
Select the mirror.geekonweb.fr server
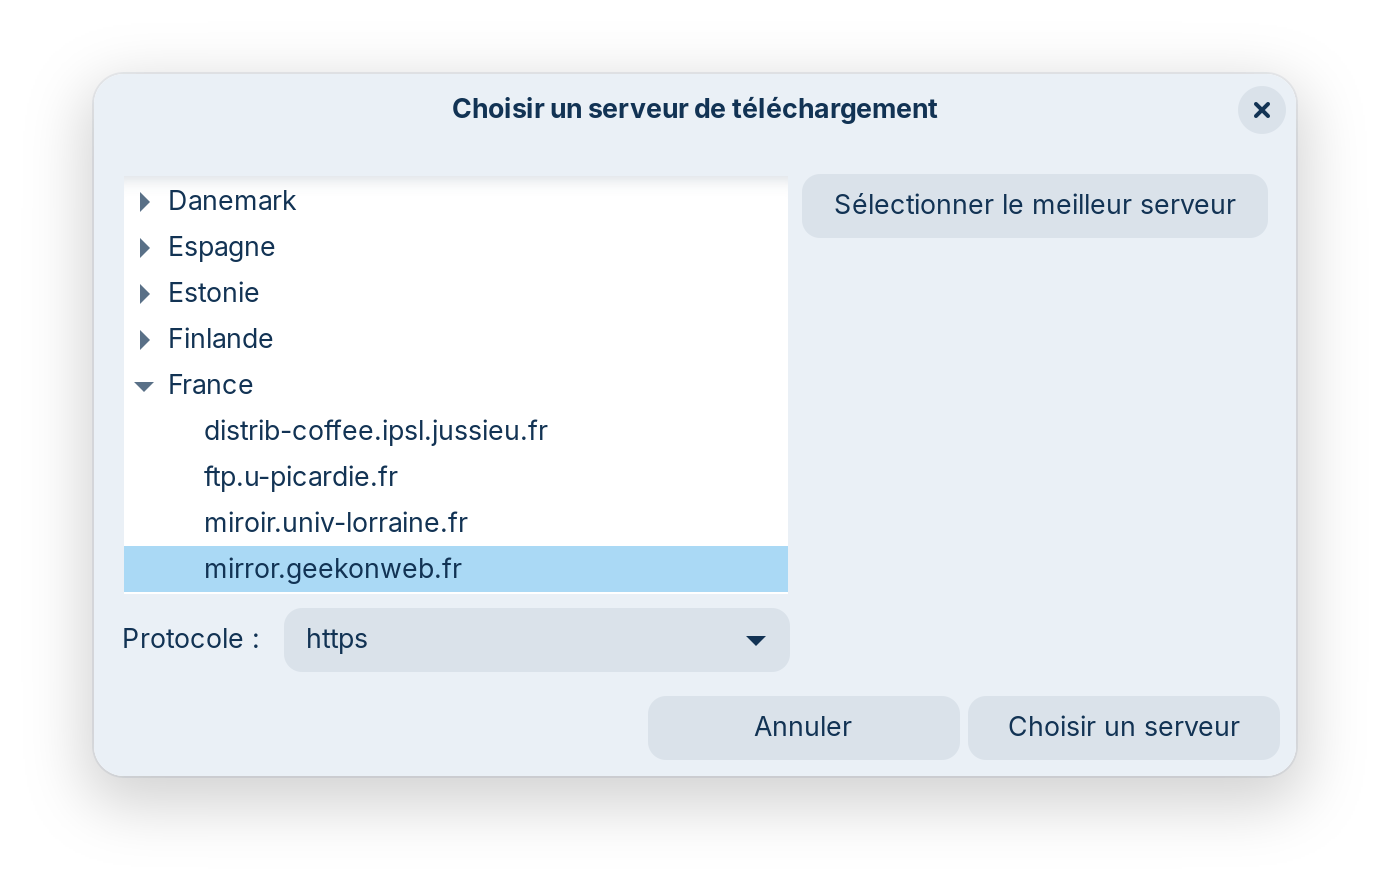pos(333,569)
